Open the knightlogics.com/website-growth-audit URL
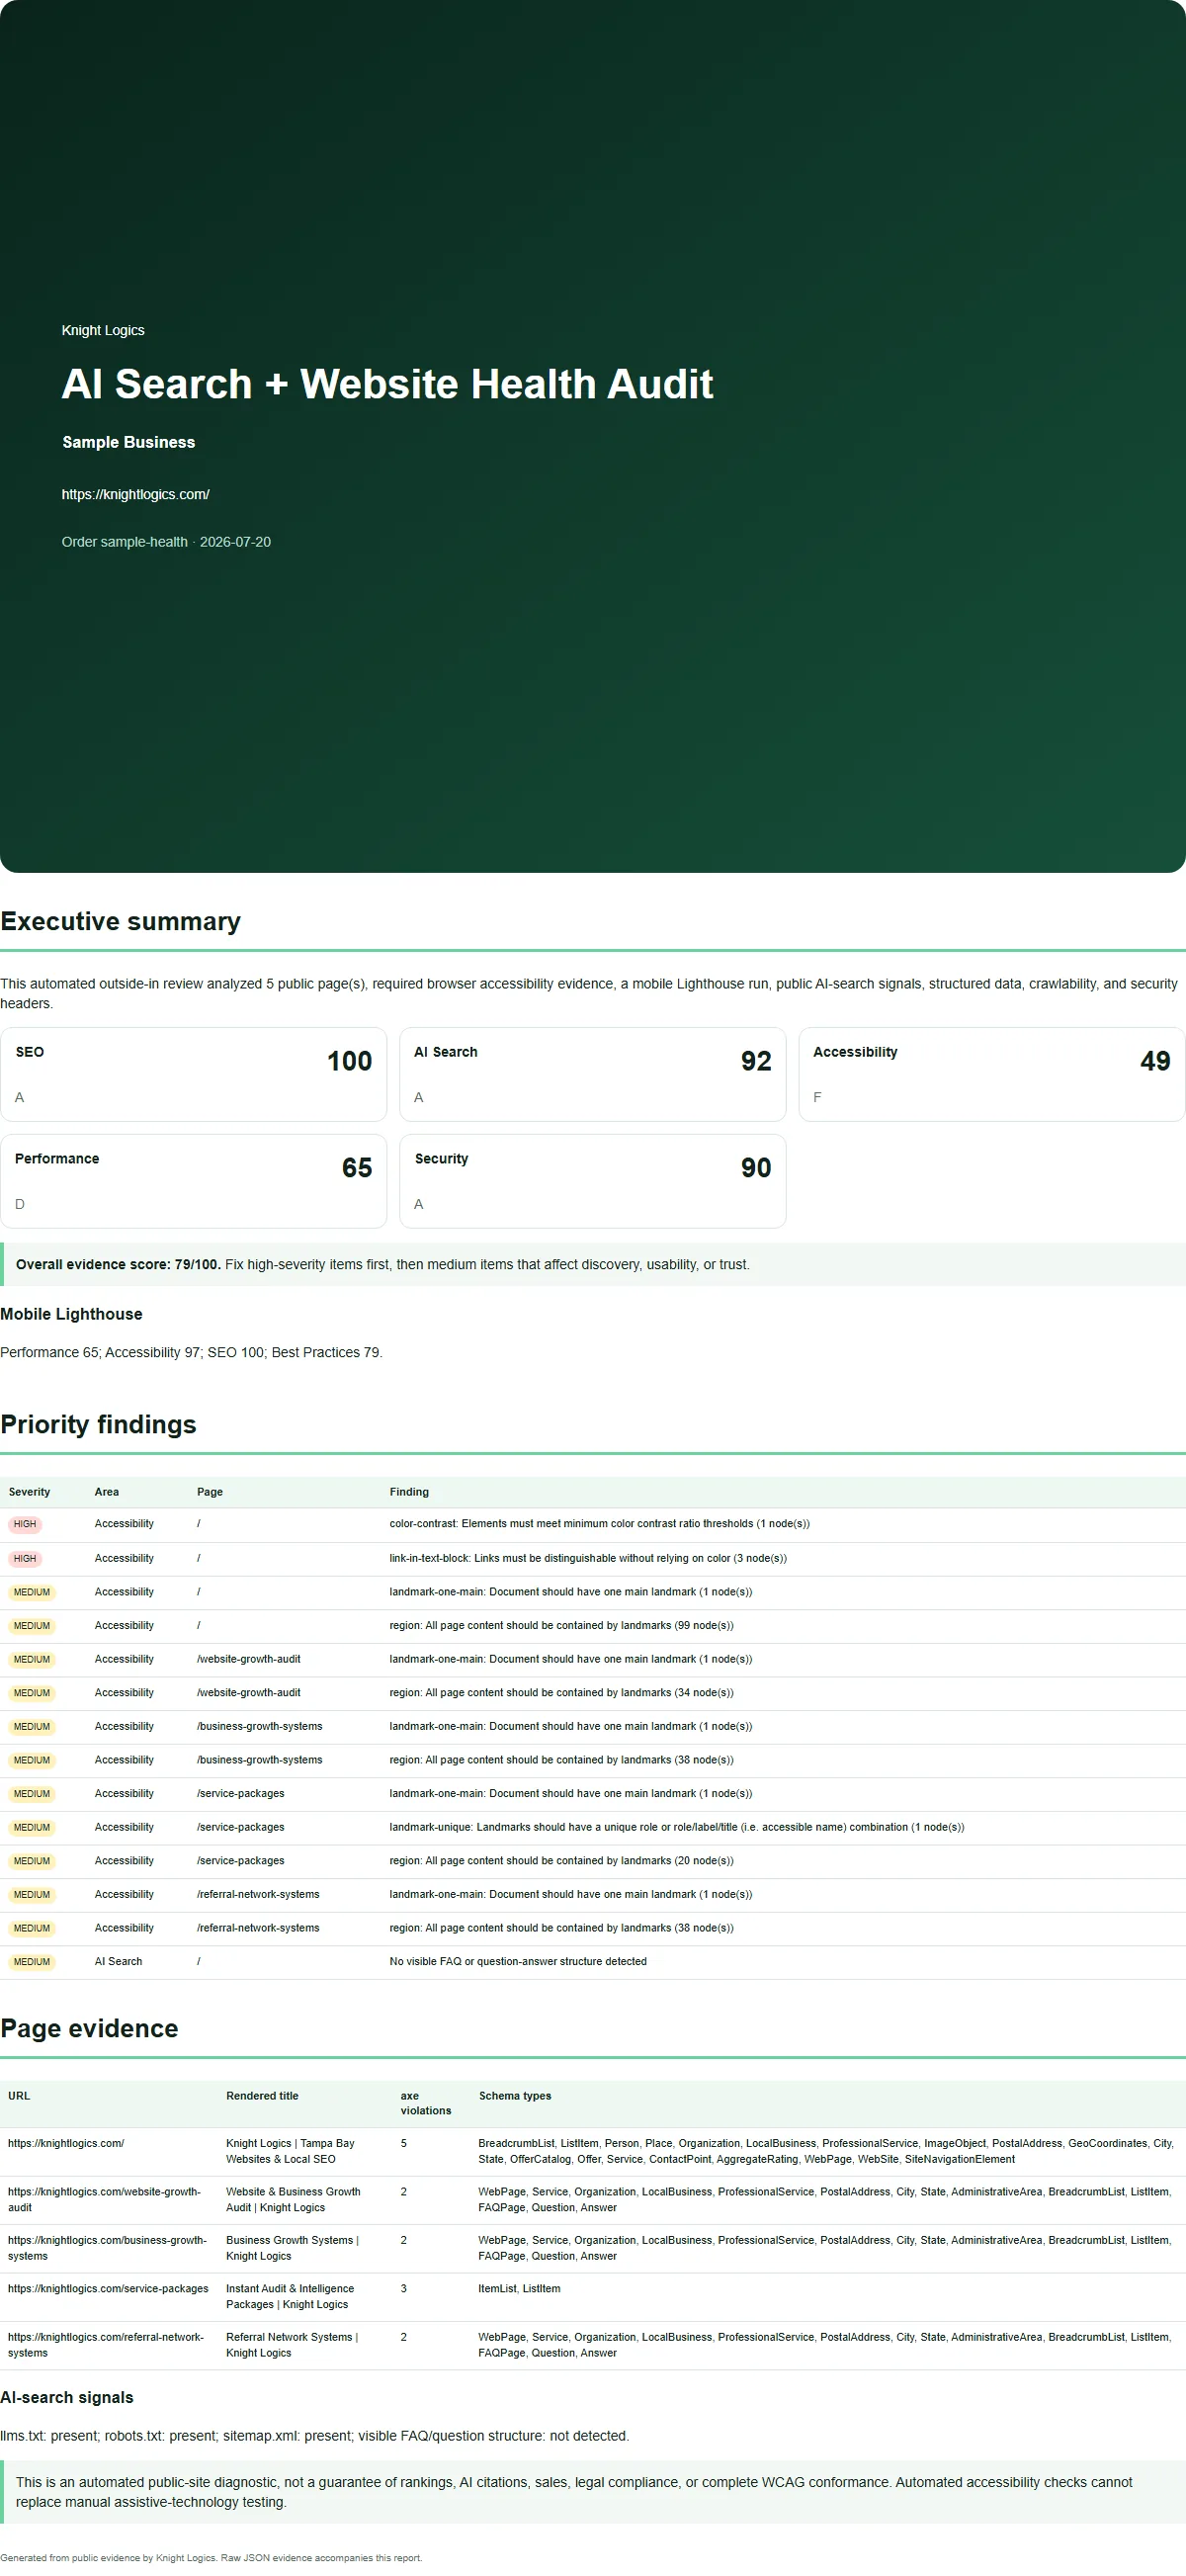Image resolution: width=1186 pixels, height=2576 pixels. point(104,2200)
